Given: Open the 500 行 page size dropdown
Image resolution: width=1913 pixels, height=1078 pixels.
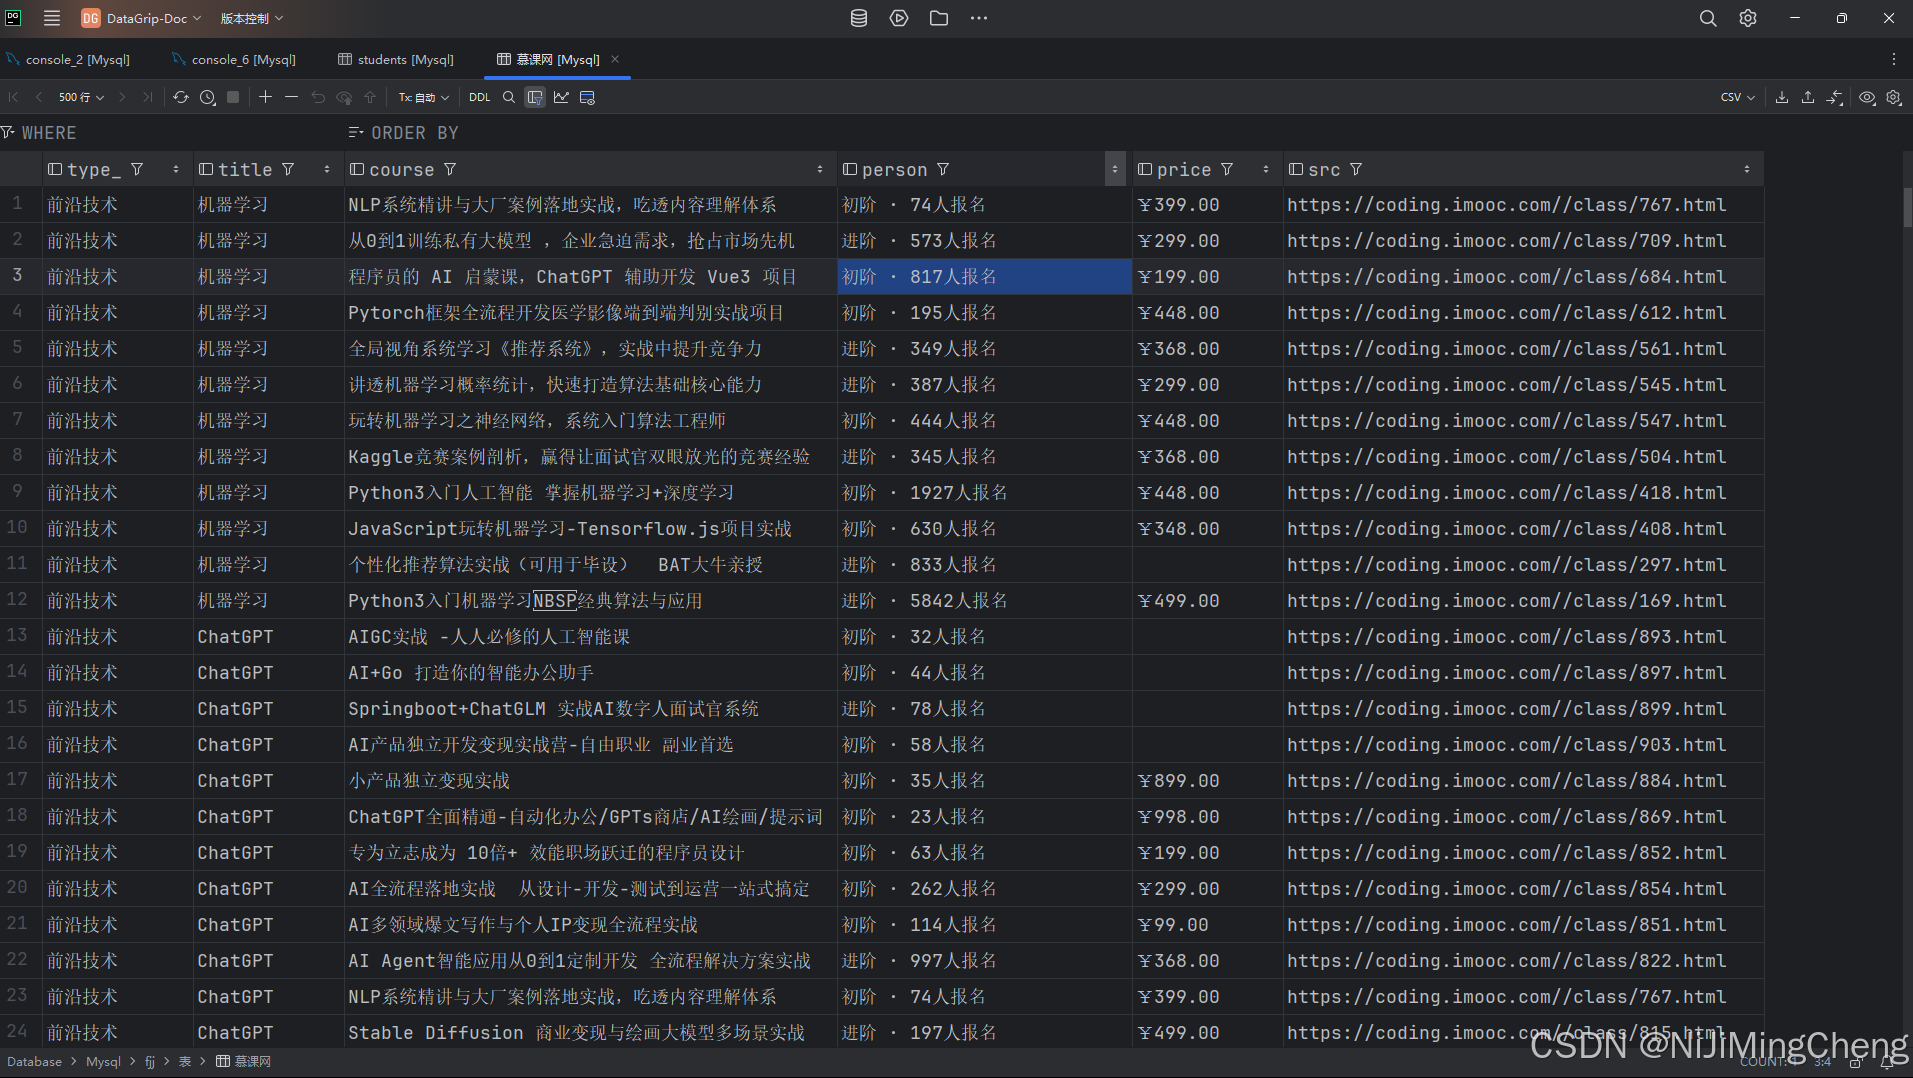Looking at the screenshot, I should (x=81, y=97).
